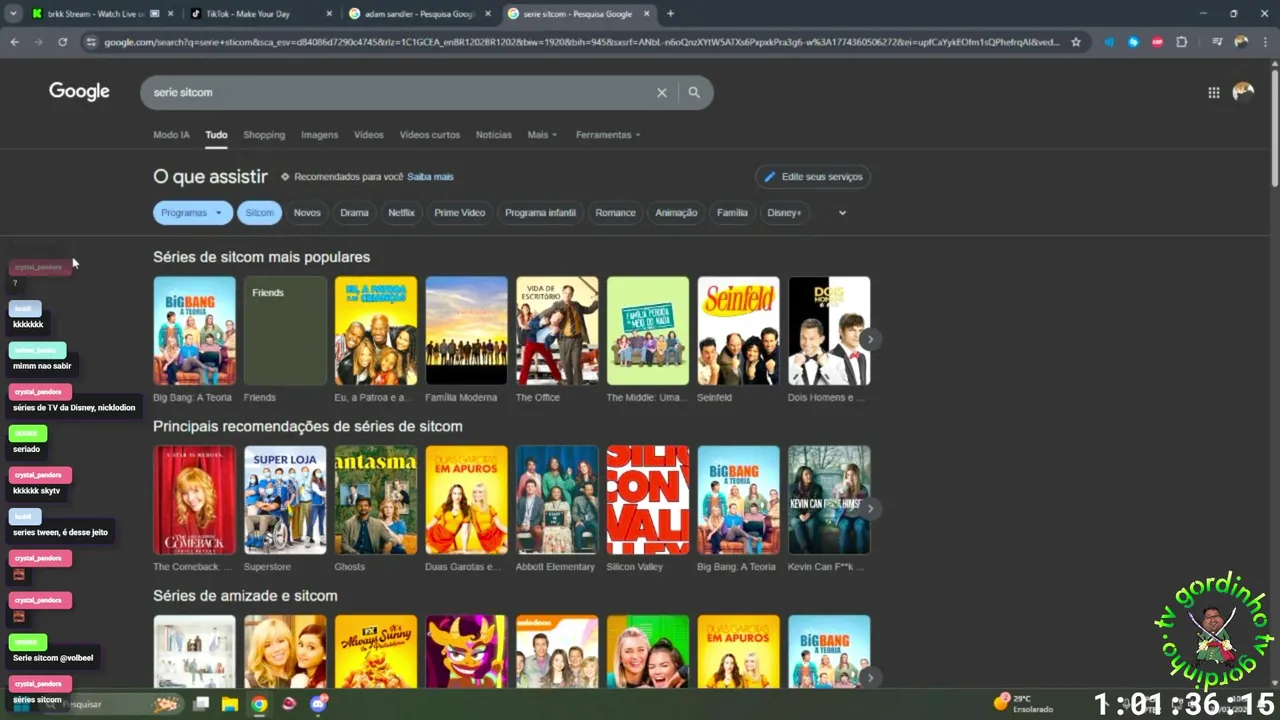Open Chrome from the Windows taskbar
This screenshot has width=1280, height=720.
pyautogui.click(x=259, y=704)
